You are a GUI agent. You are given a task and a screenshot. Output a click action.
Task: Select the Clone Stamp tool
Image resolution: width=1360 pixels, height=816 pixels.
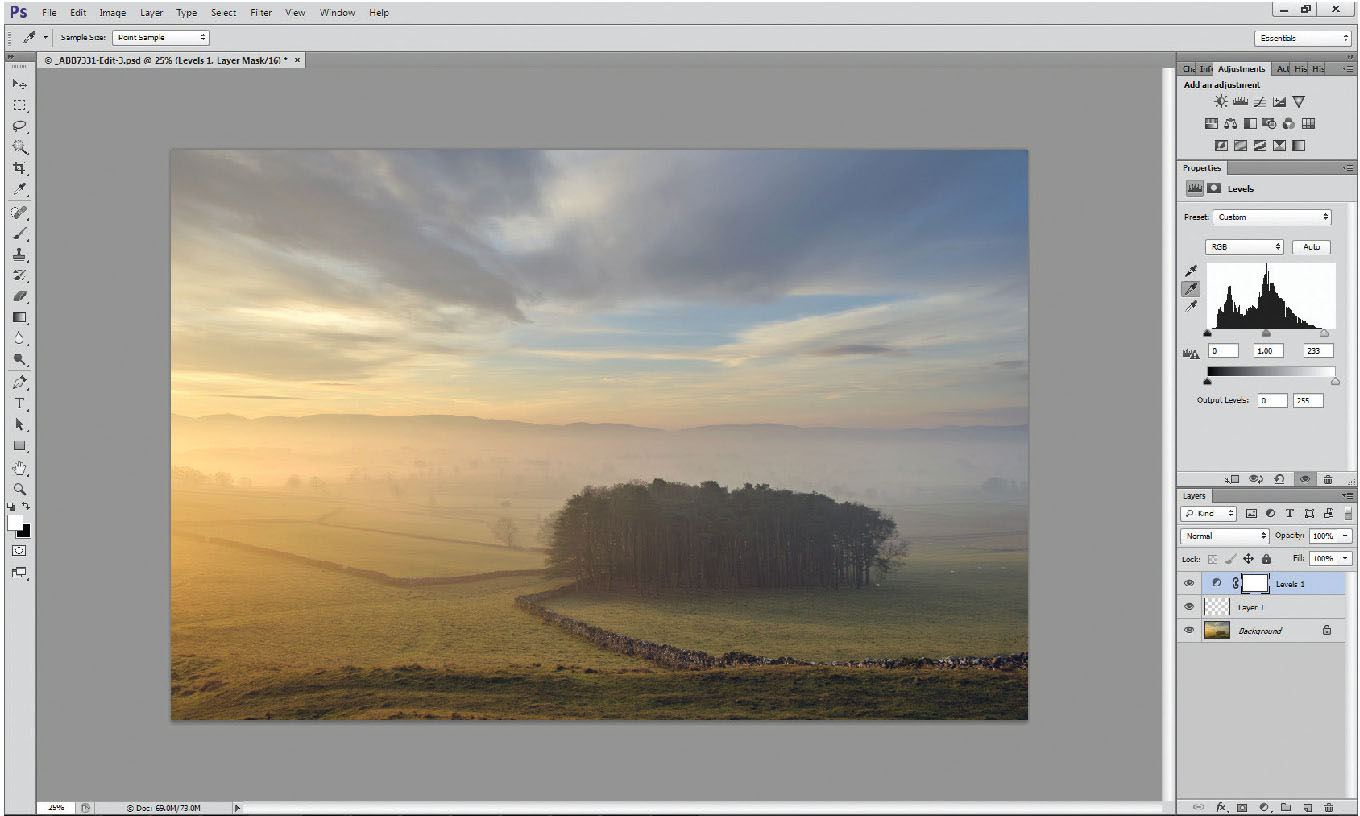[19, 255]
